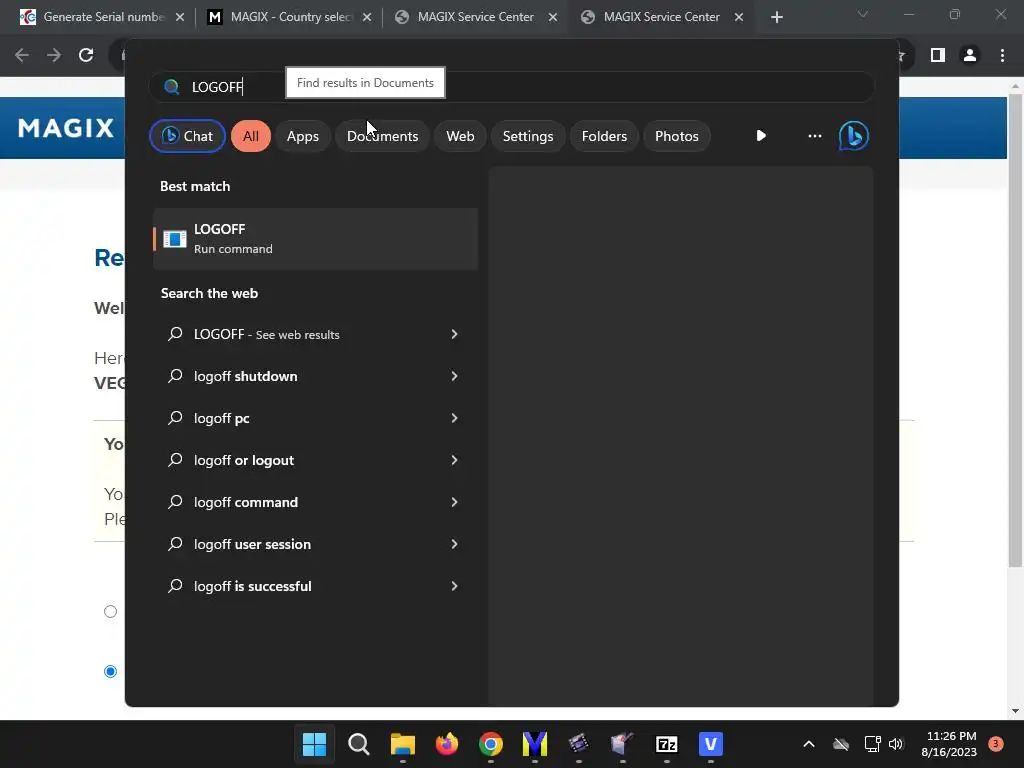Run the LOGOFF best match command
The height and width of the screenshot is (768, 1024).
click(x=315, y=239)
